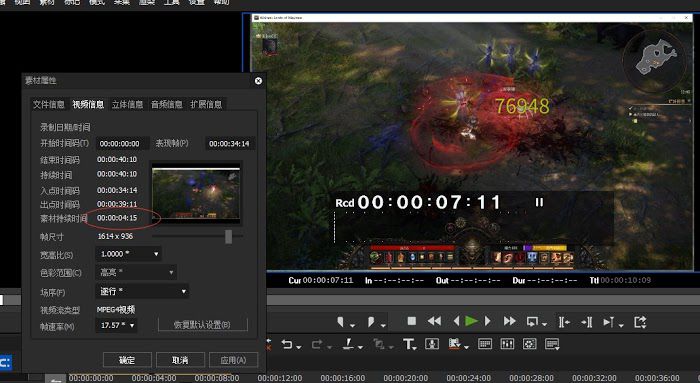Click the 00:00:24:00 mark on timeline ruler
Viewport: 700px width, 383px height.
click(x=468, y=378)
